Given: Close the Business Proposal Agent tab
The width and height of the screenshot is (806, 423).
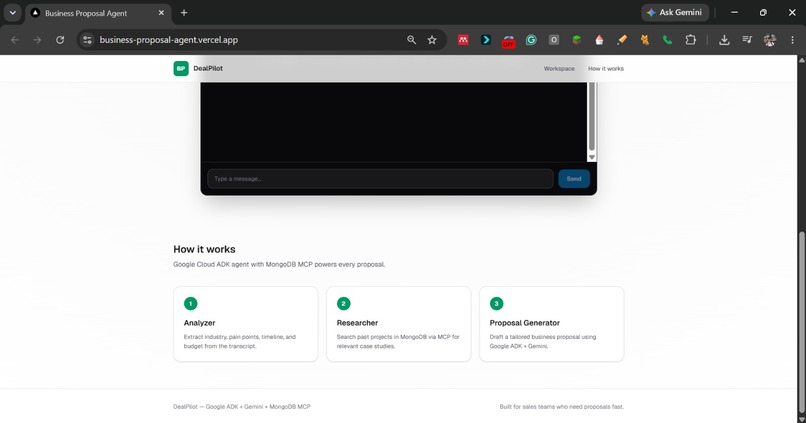Looking at the screenshot, I should coord(161,13).
